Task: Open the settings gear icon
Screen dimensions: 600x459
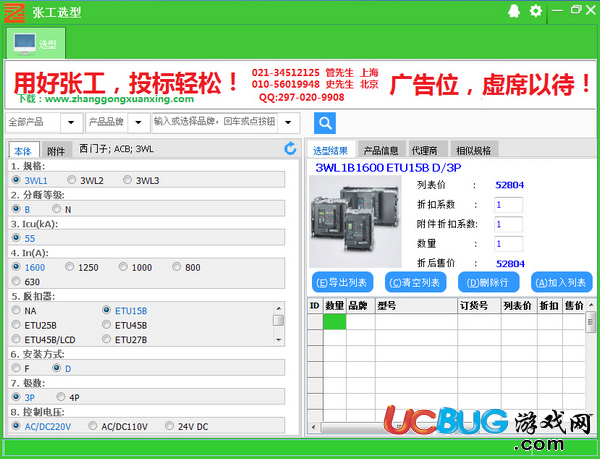Action: 536,11
